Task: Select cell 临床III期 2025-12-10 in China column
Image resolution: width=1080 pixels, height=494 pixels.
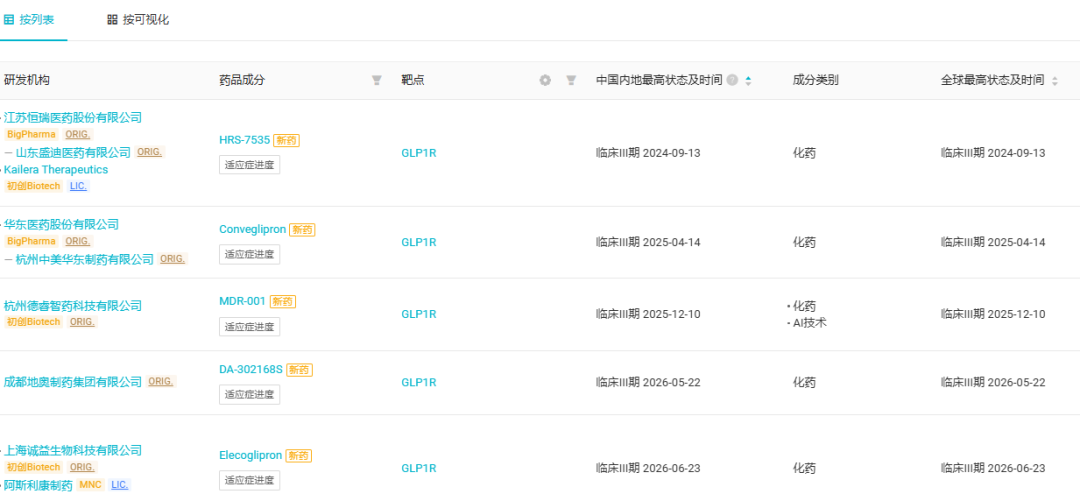Action: (648, 314)
